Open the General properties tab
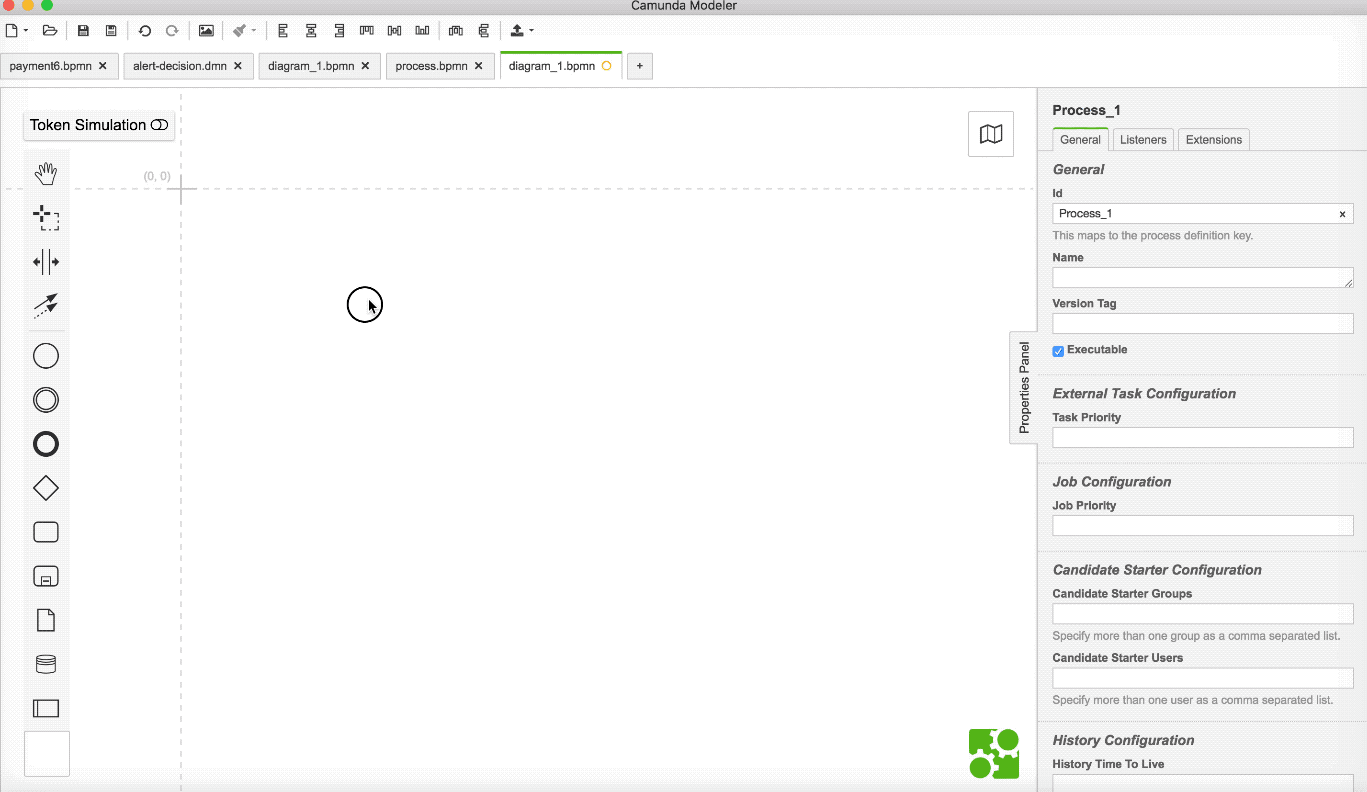The height and width of the screenshot is (792, 1367). click(x=1080, y=140)
